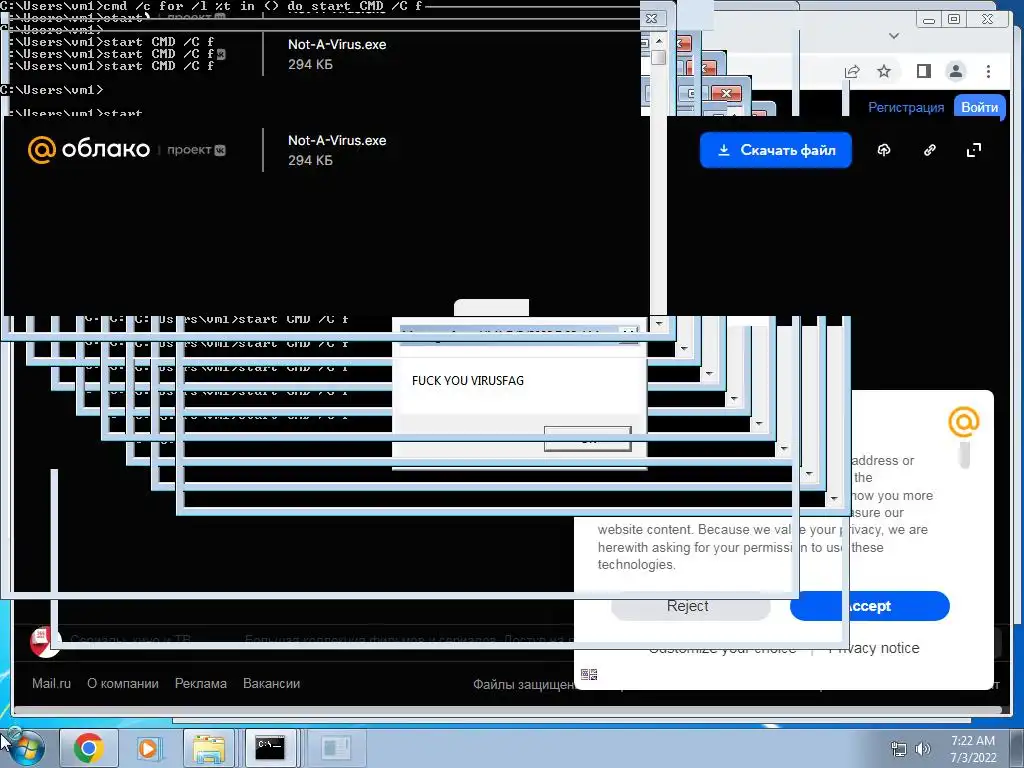Click the Войти button
Screen dimensions: 1024x768
tap(979, 108)
